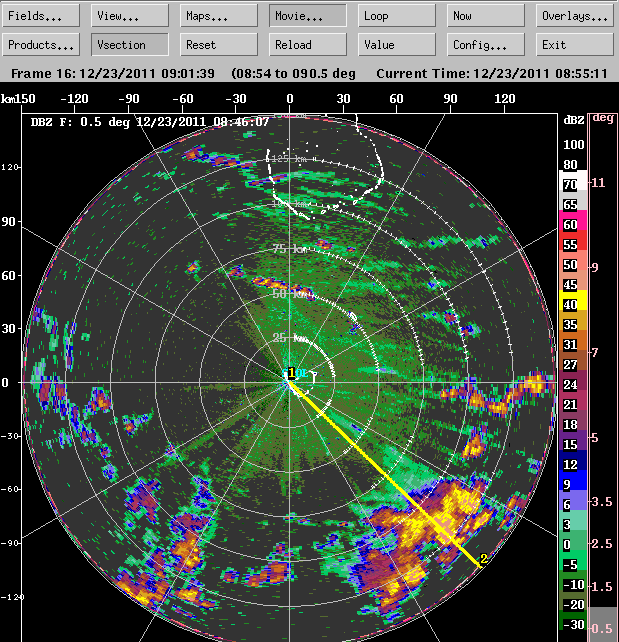
Task: Select the 1.5 deg elevation tick
Action: pos(601,586)
